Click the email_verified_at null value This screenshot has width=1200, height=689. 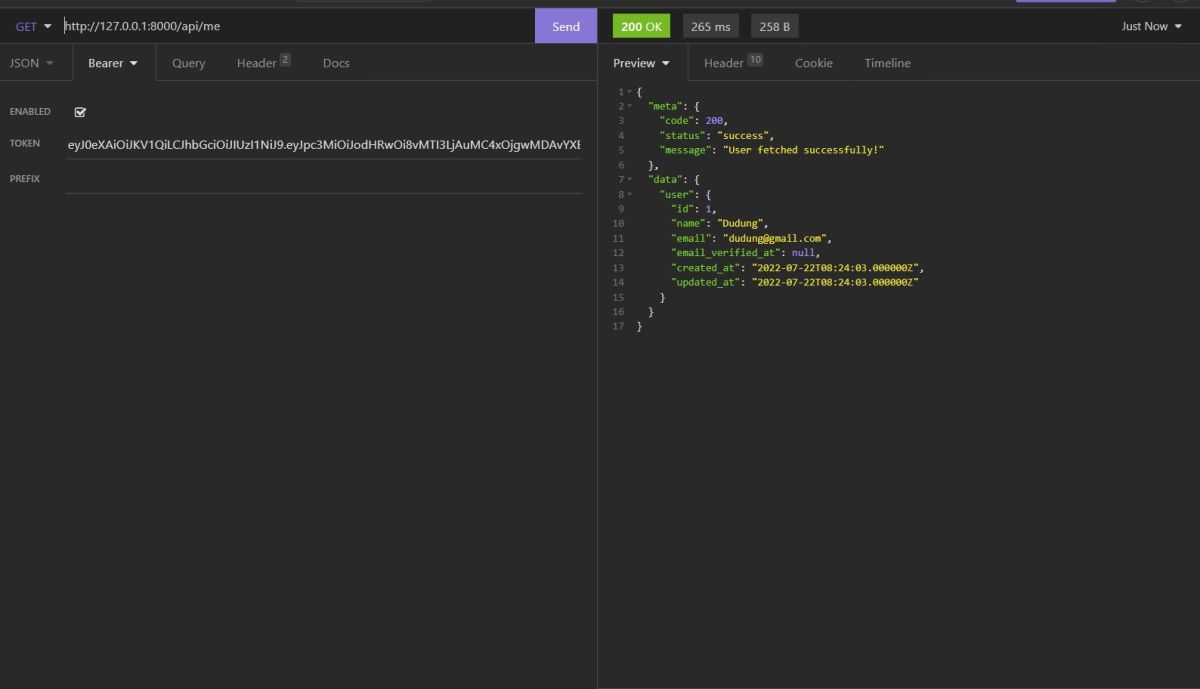(803, 254)
